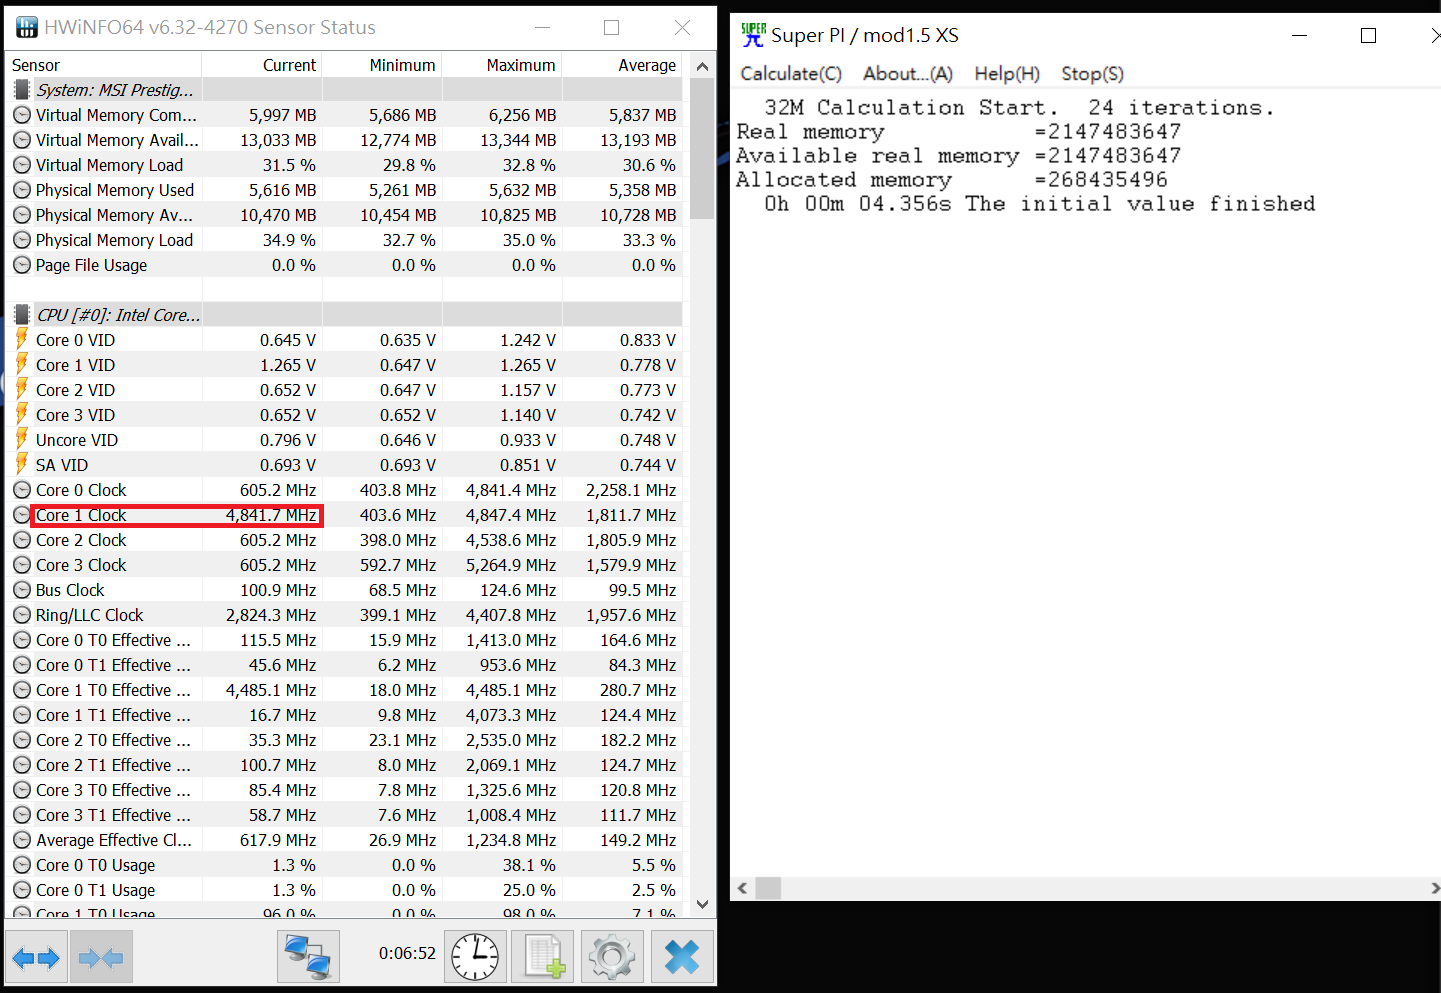Screen dimensions: 1441x993
Task: Click the icon beside Physical Memory Used
Action: coord(22,190)
